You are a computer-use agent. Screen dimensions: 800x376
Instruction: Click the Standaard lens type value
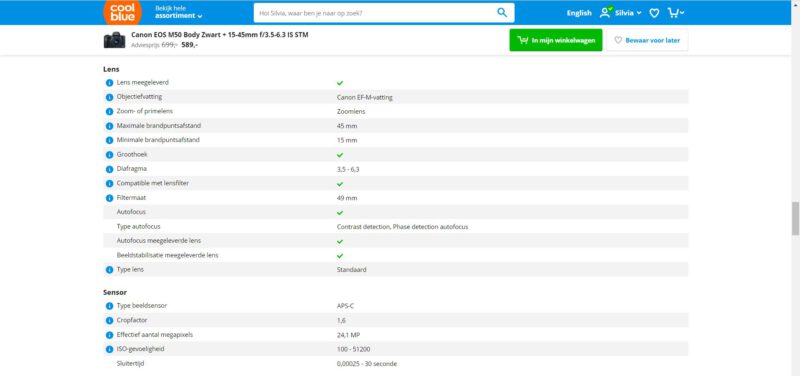(x=352, y=270)
